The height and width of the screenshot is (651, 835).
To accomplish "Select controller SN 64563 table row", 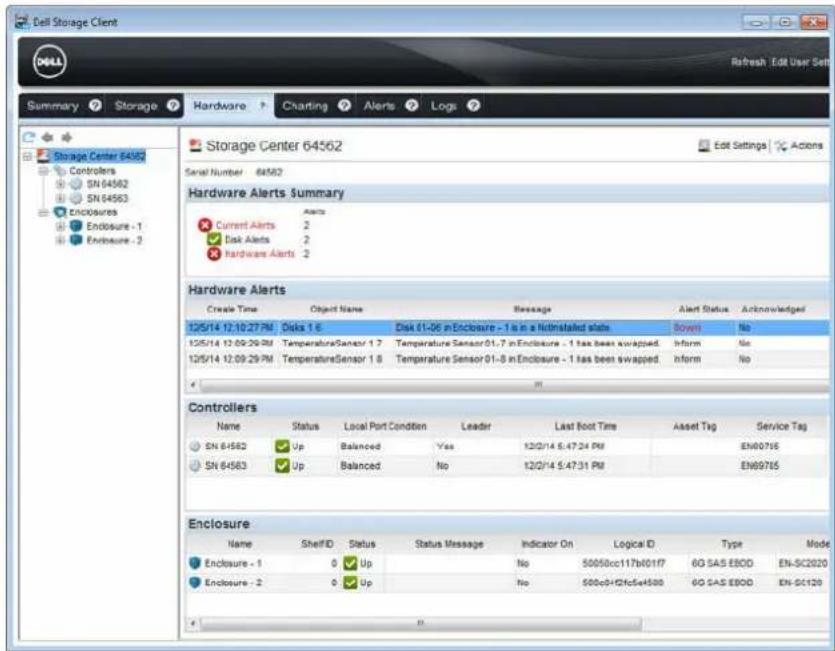I will click(x=507, y=466).
